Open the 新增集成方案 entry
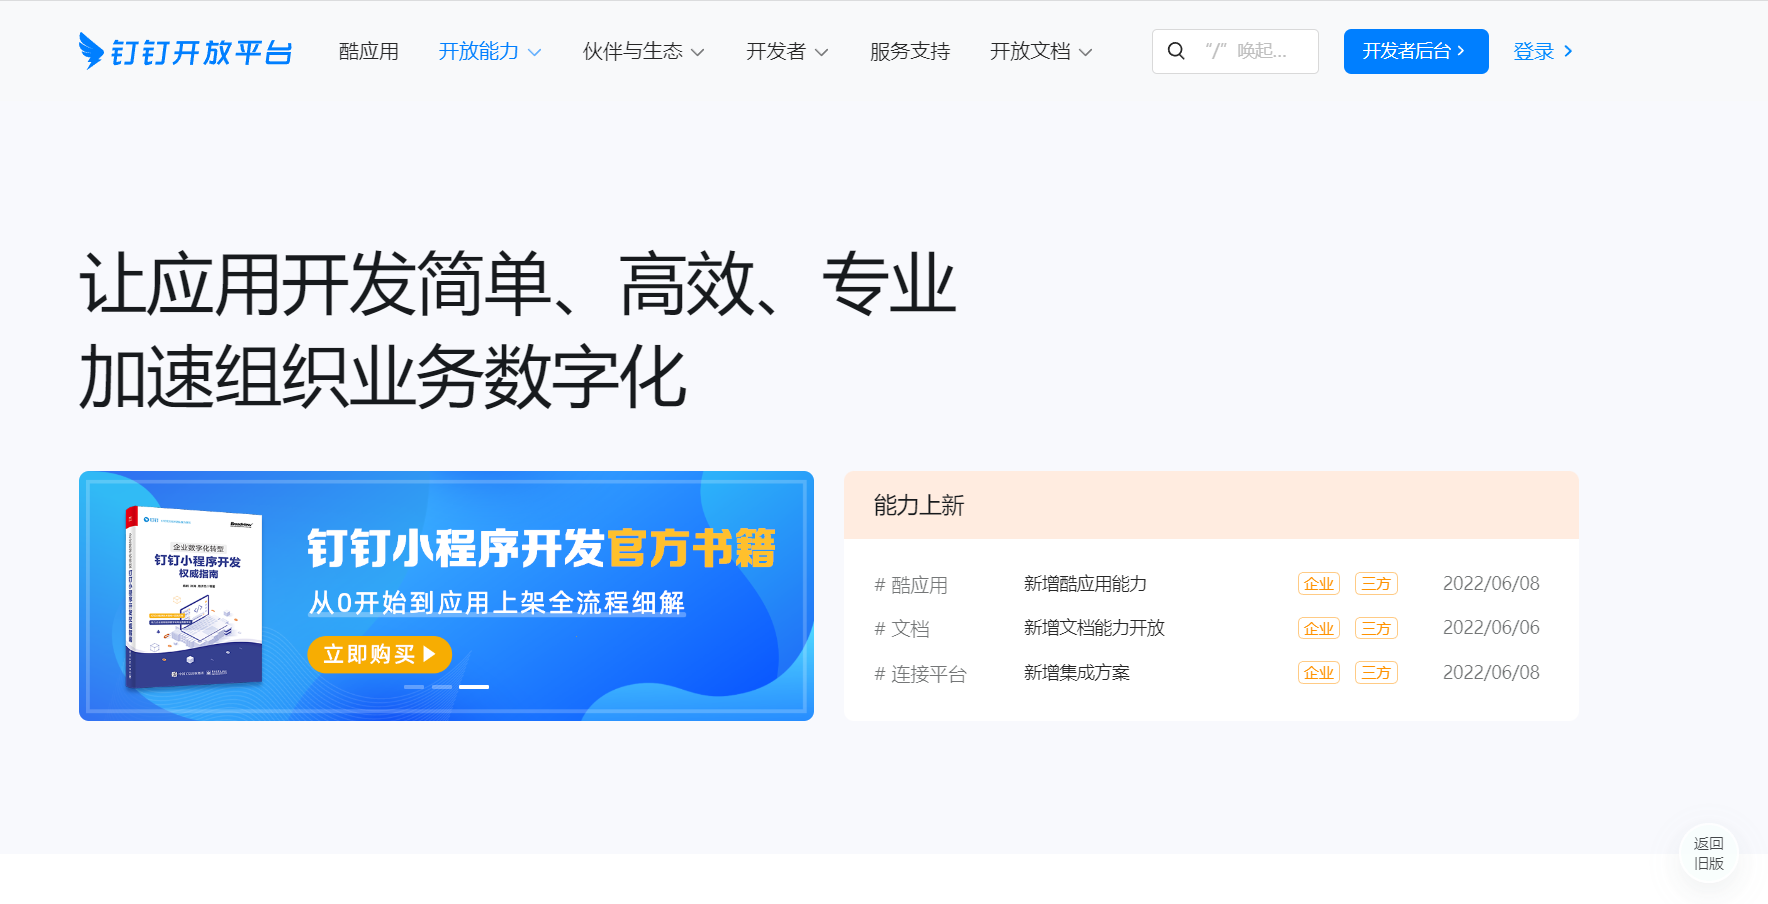 (x=1077, y=673)
